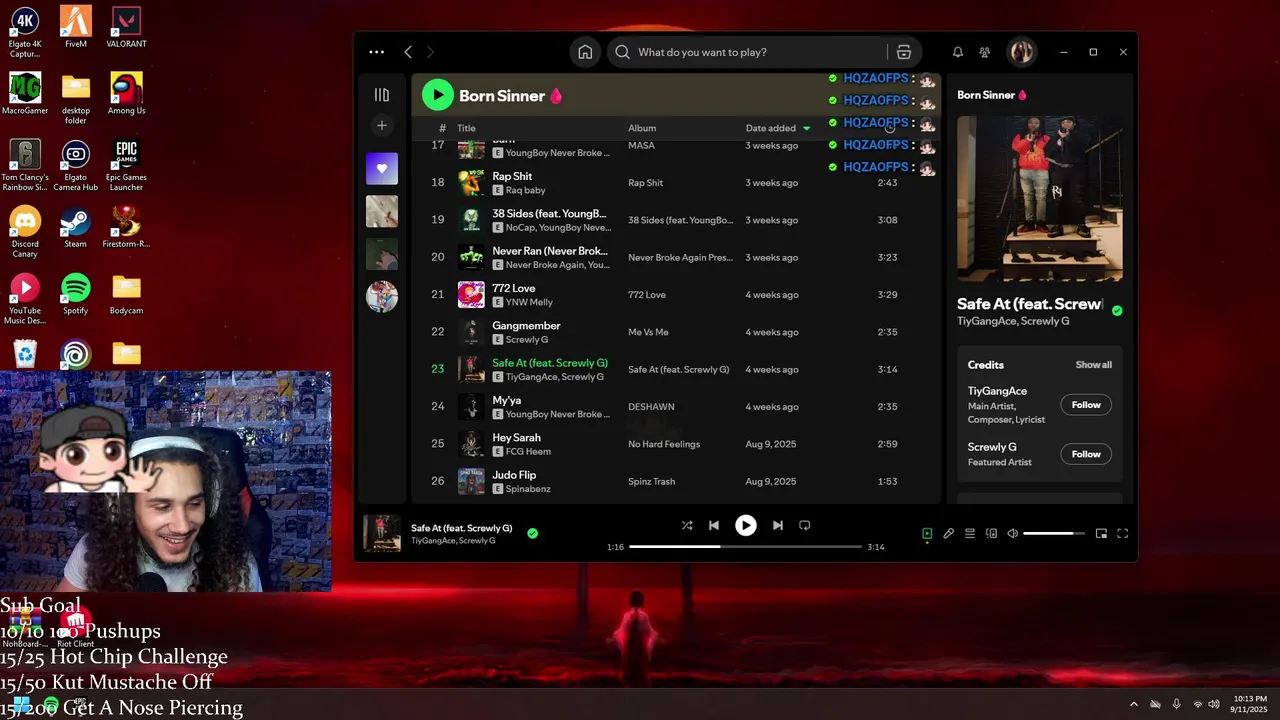Click the song progress bar
Image resolution: width=1280 pixels, height=720 pixels.
pyautogui.click(x=745, y=547)
